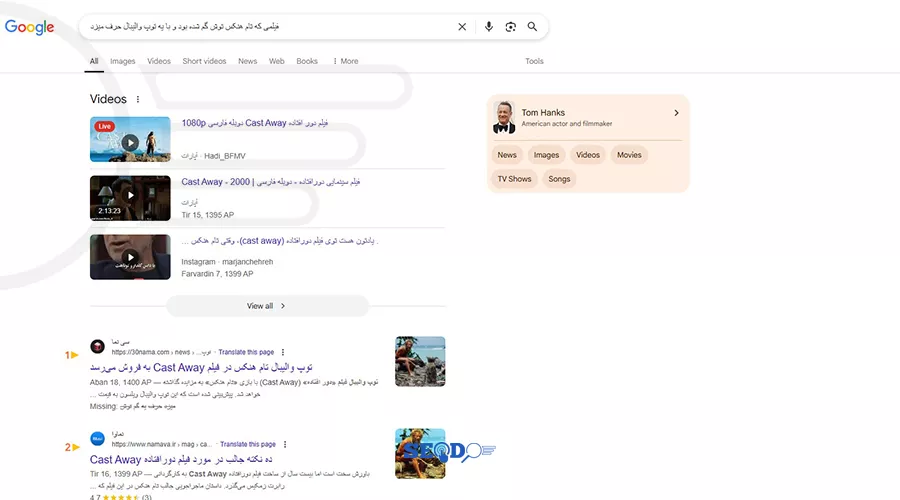Select the Images chip for Tom Hanks

546,155
